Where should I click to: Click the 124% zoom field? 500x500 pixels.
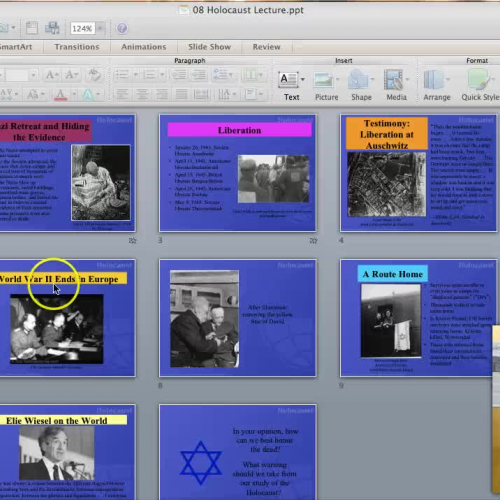(82, 28)
